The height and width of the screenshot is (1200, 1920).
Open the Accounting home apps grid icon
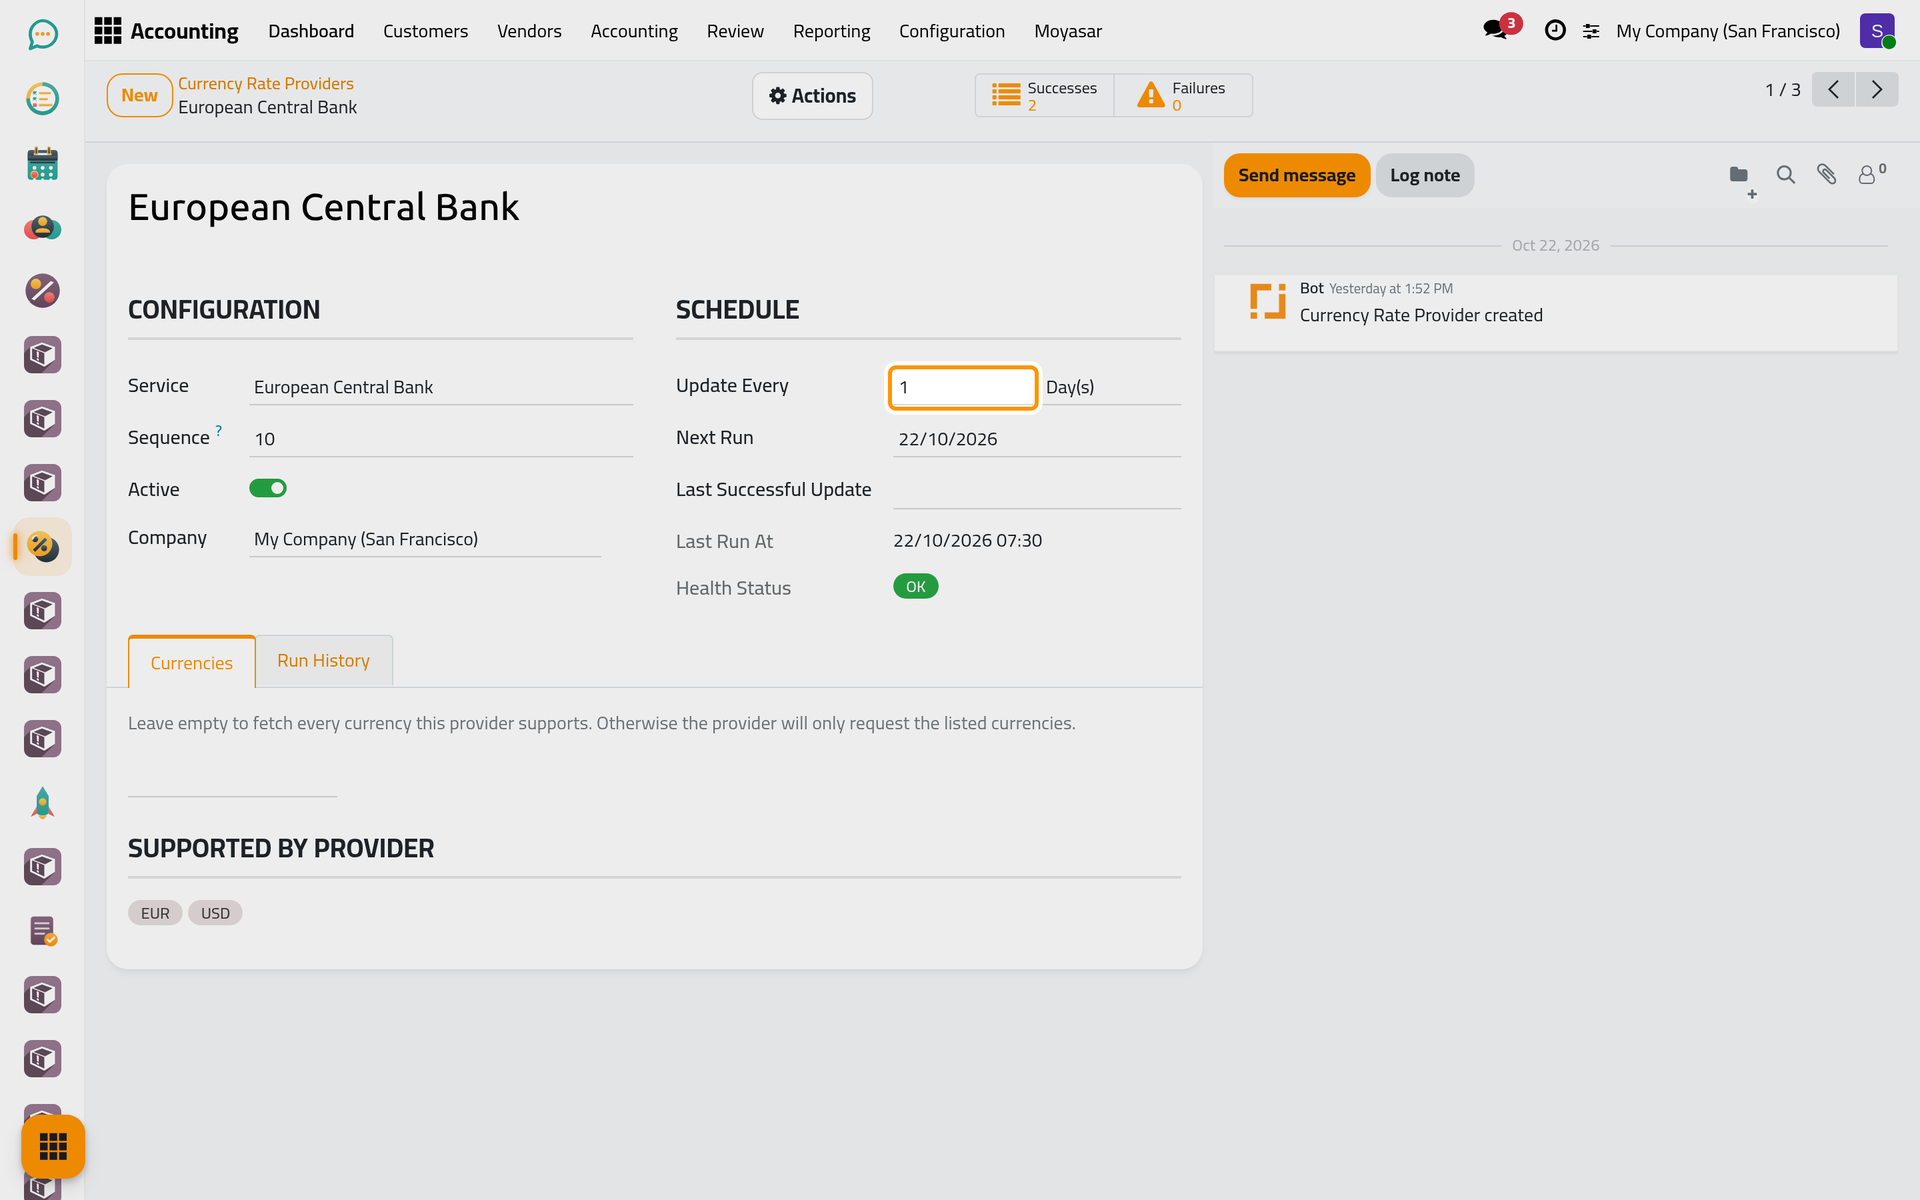tap(107, 31)
